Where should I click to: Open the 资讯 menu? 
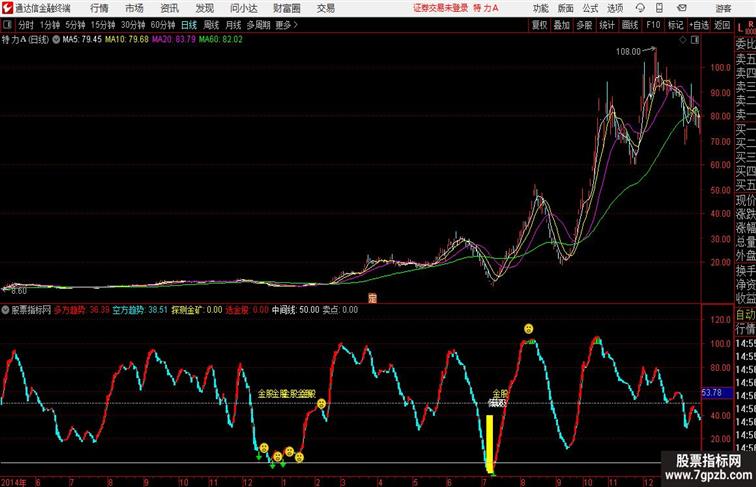(x=169, y=8)
